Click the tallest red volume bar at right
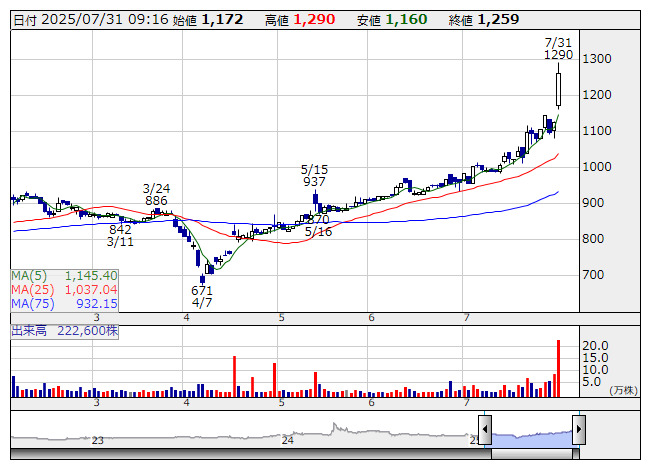653x470 pixels. tap(558, 369)
